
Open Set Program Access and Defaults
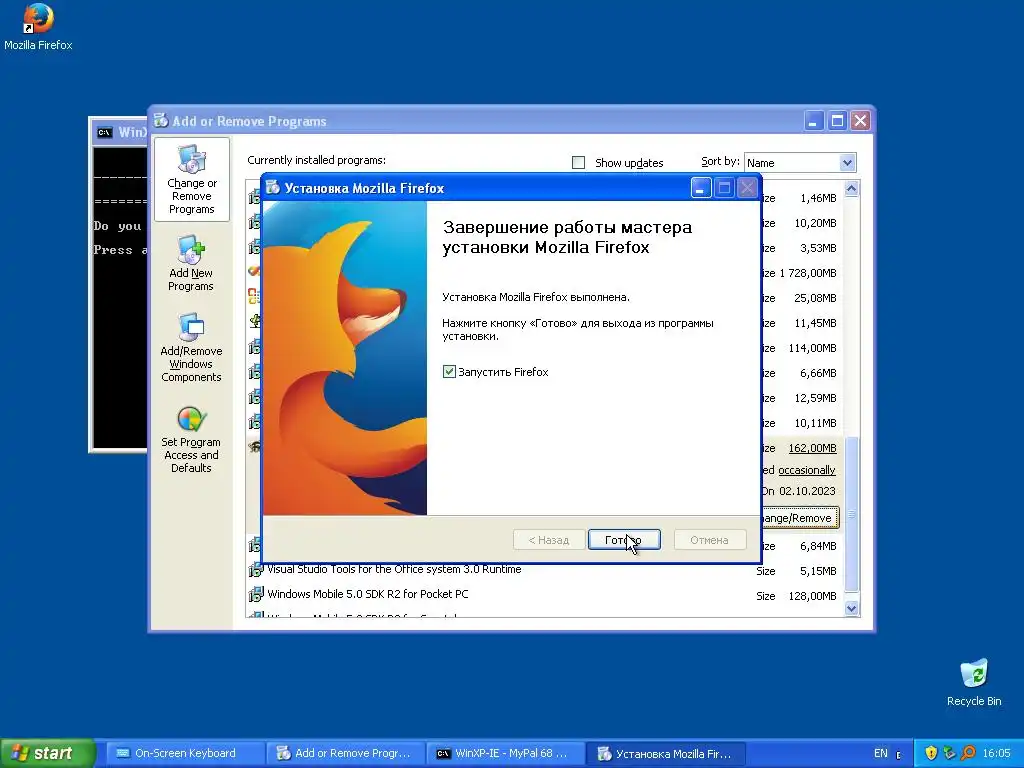pos(191,440)
